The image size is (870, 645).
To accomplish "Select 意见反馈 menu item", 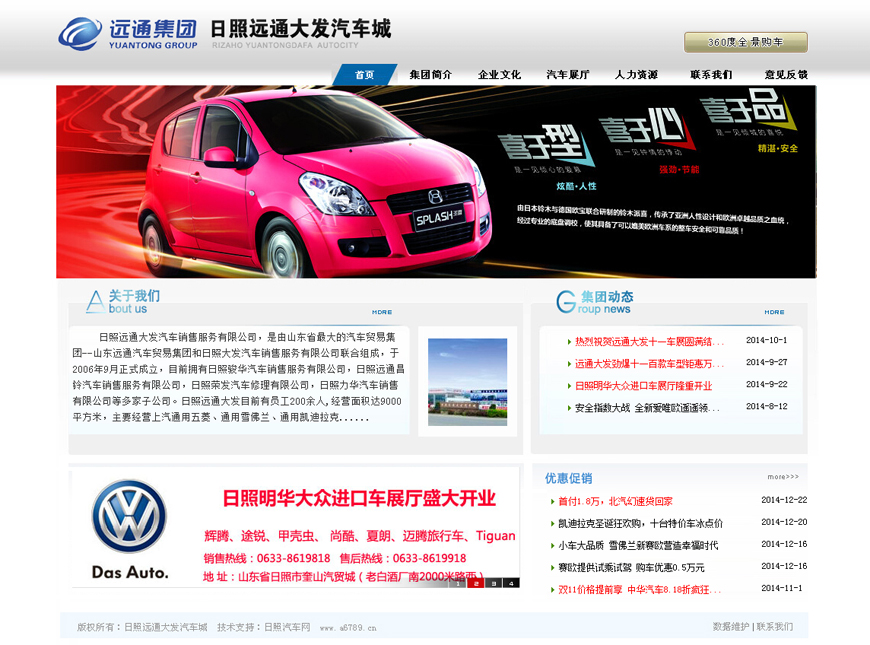I will pos(786,74).
